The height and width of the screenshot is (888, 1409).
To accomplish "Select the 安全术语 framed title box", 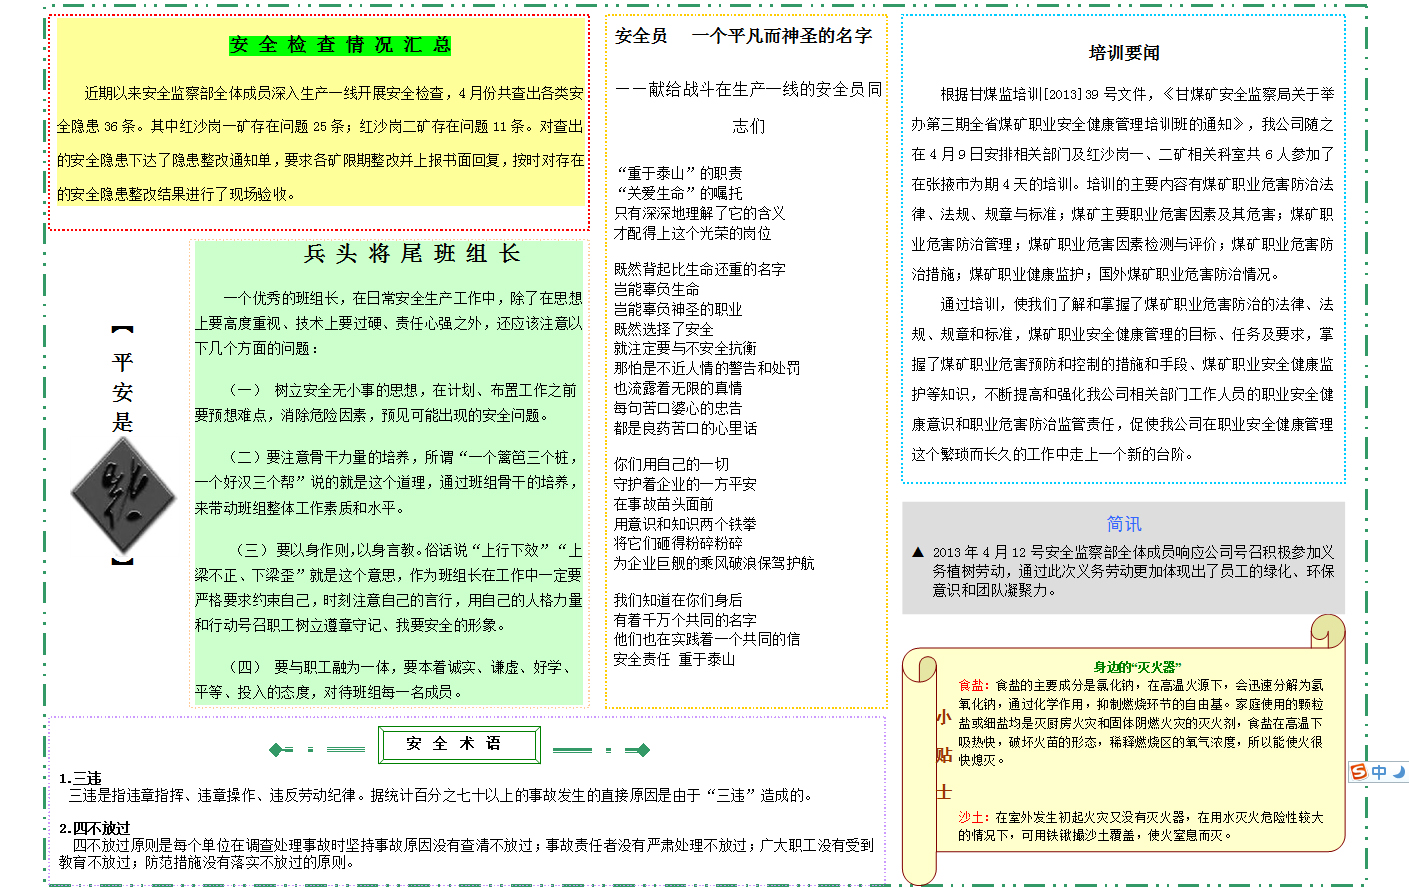I will (459, 744).
